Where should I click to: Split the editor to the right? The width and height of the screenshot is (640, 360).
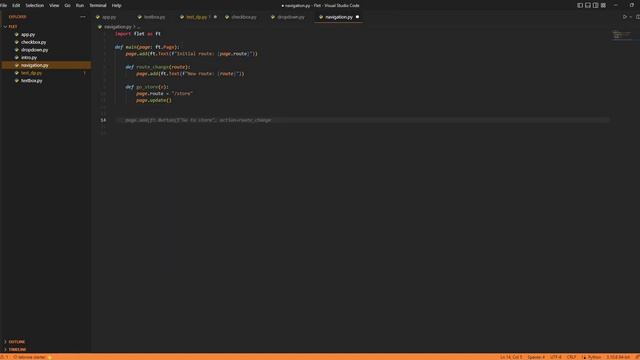(x=638, y=17)
